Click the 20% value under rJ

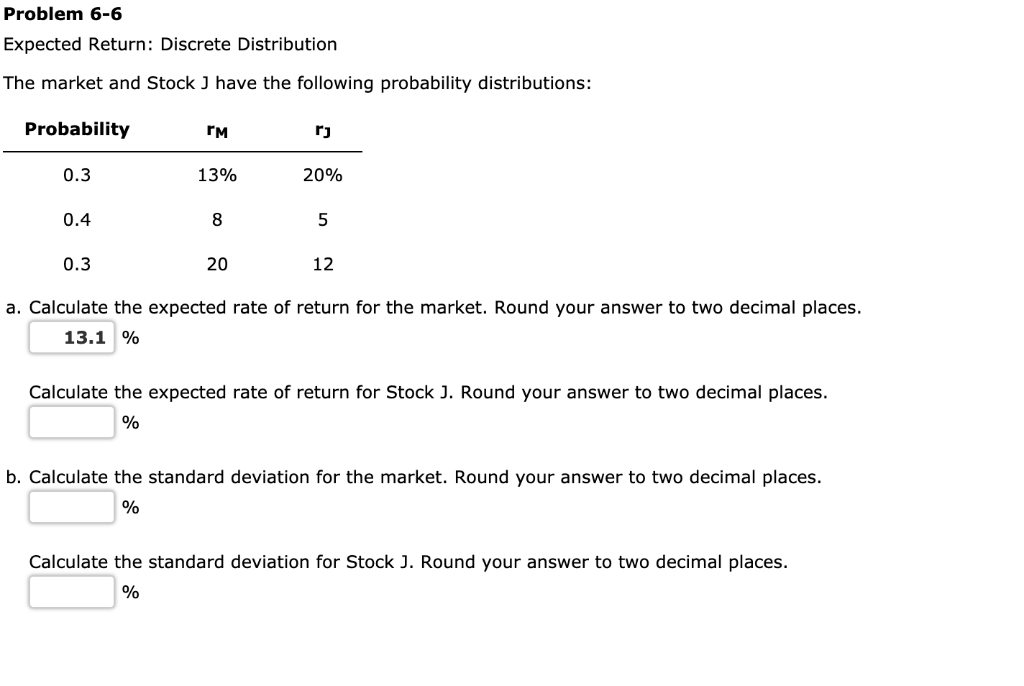[320, 174]
